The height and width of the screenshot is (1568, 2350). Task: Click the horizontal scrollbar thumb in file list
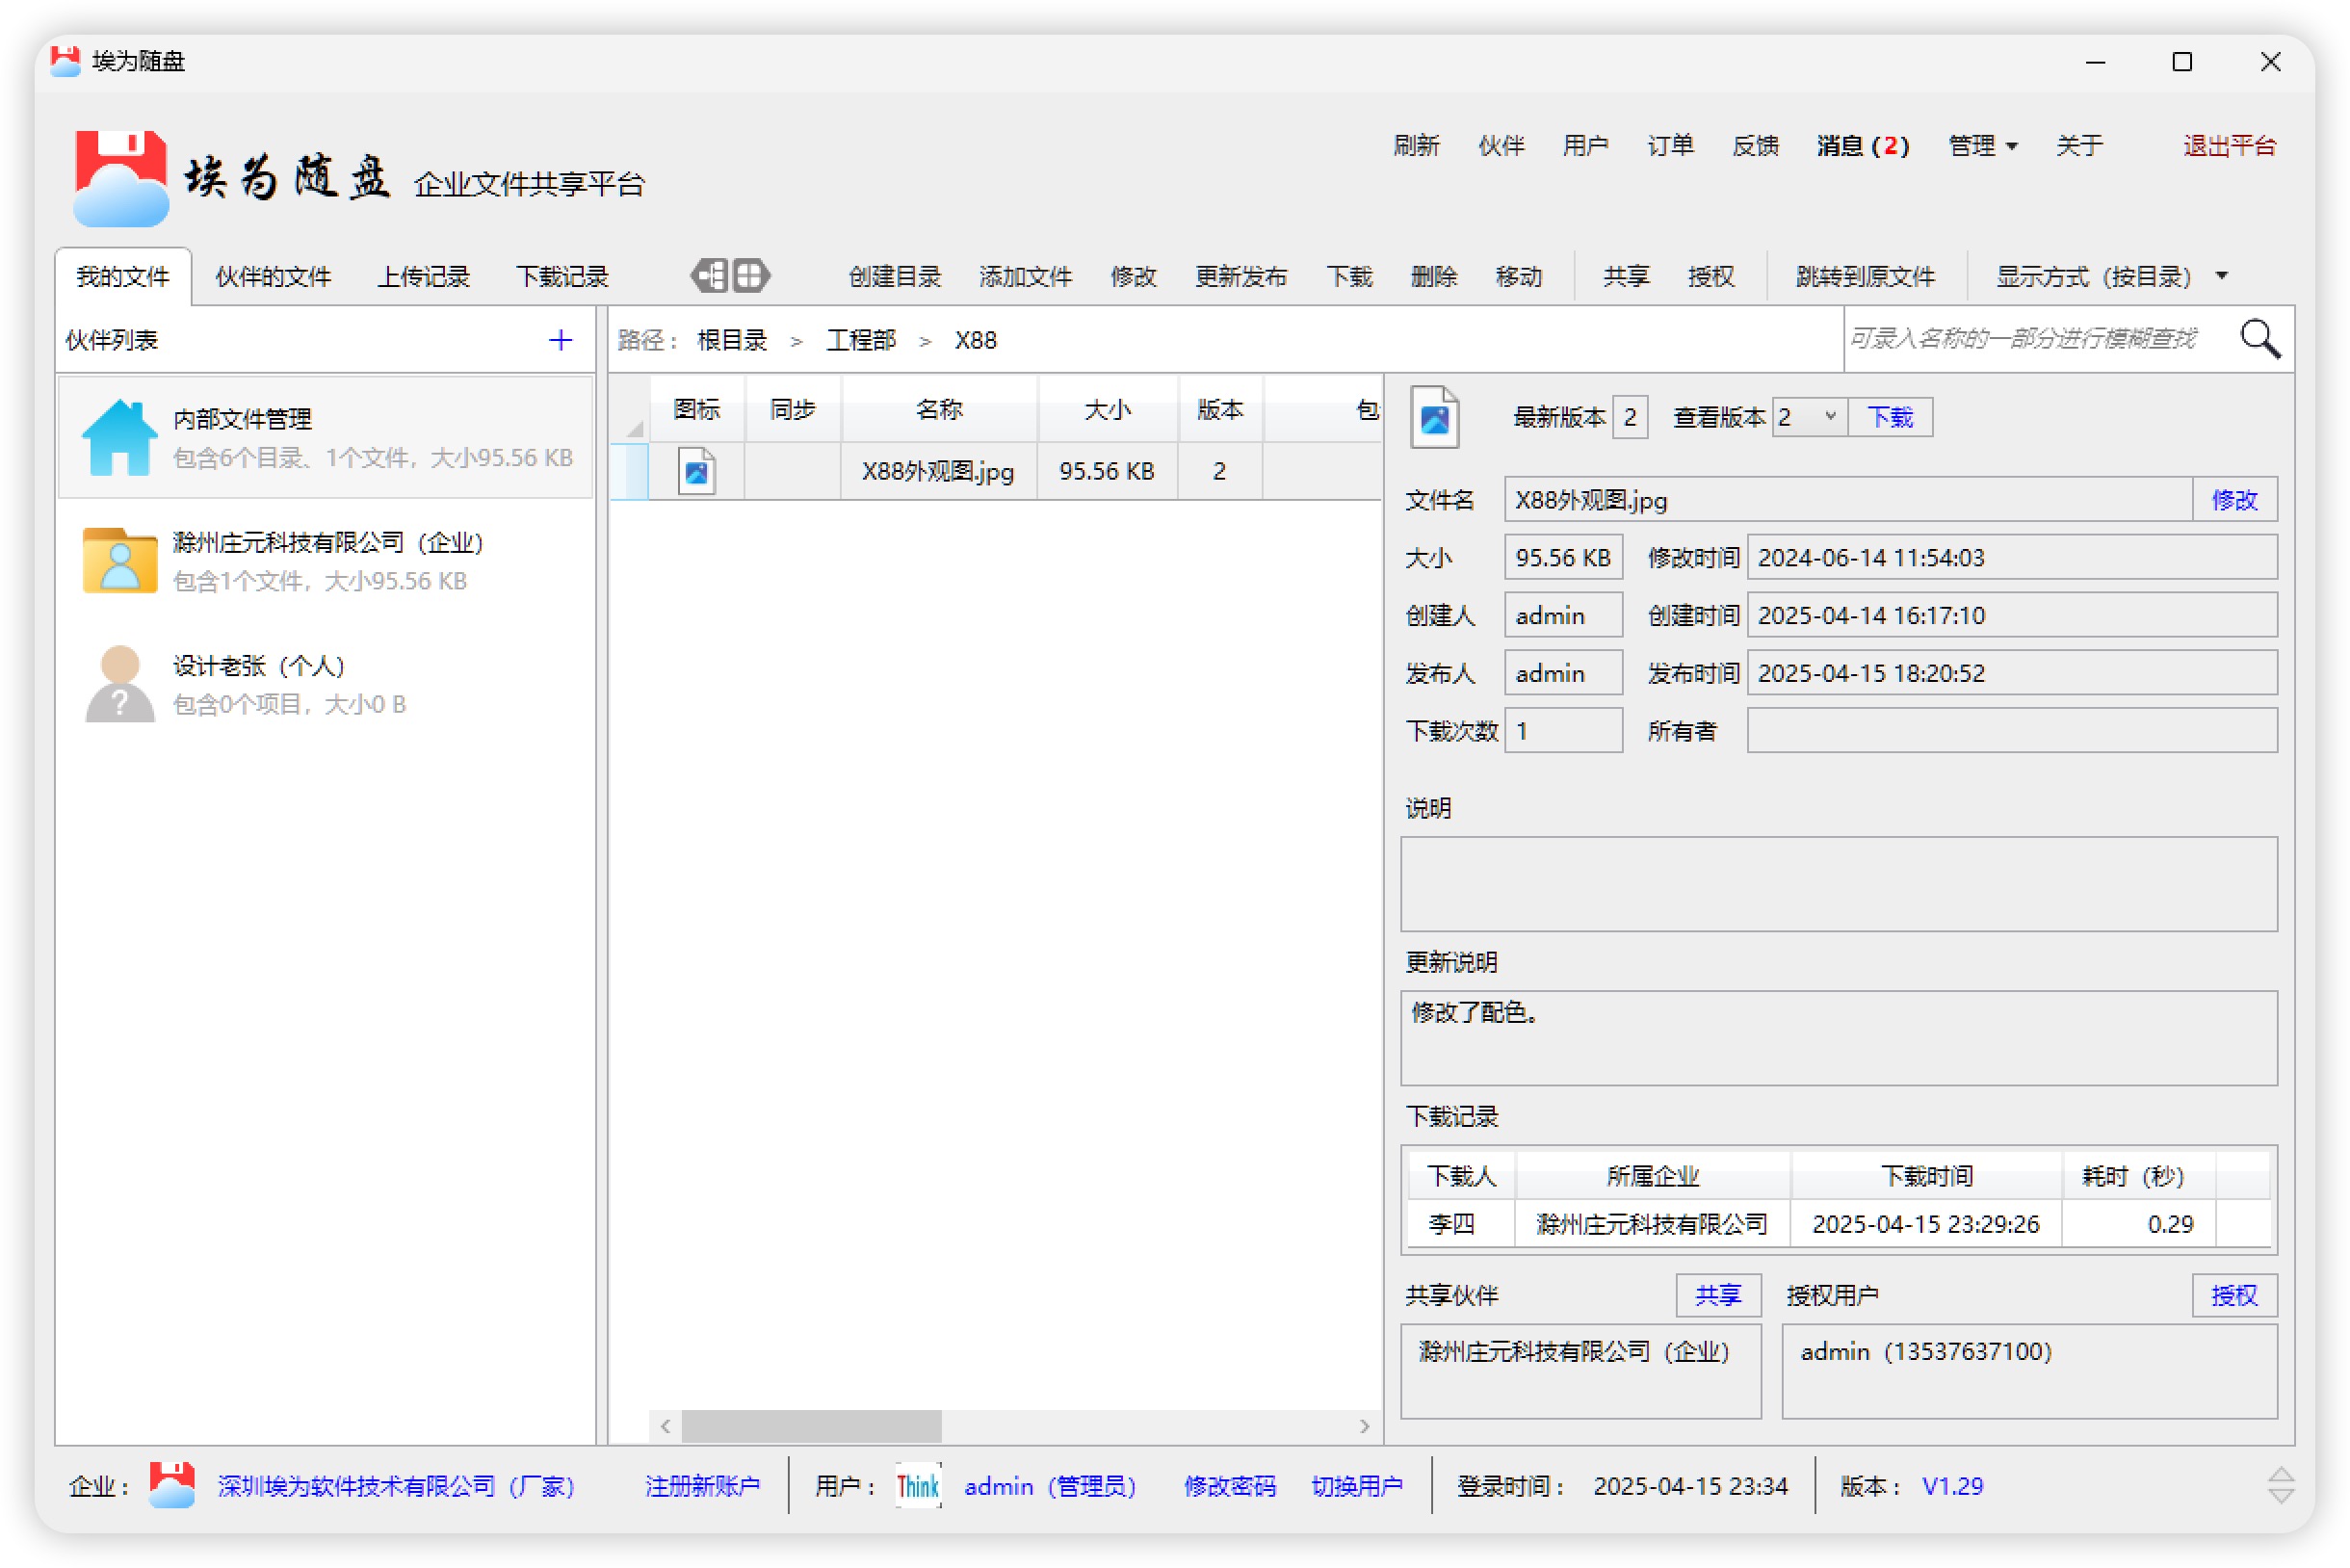coord(810,1426)
